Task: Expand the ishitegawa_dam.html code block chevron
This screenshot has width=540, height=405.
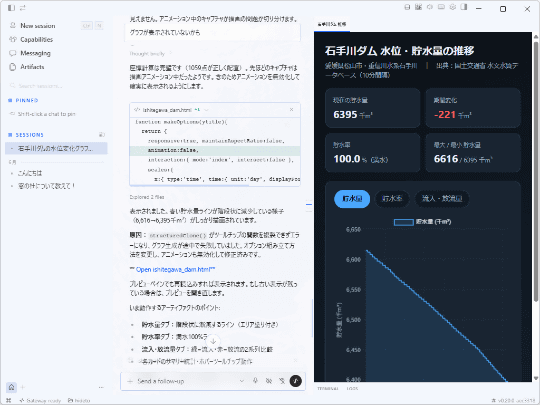Action: pos(207,110)
